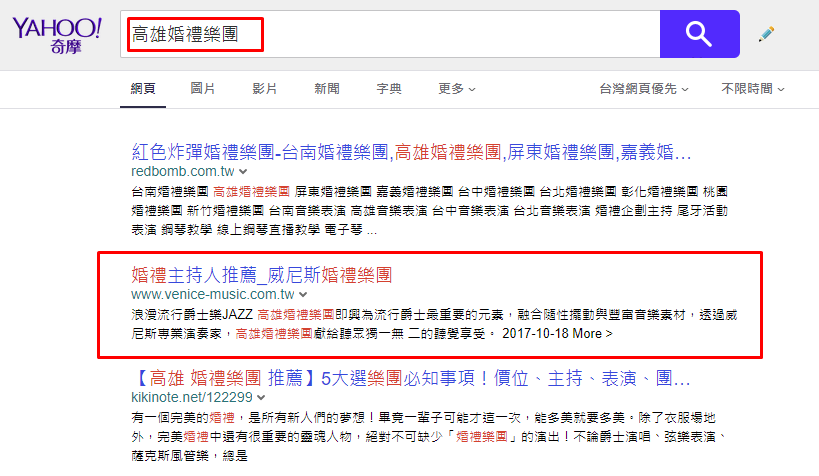Viewport: 819px width, 476px height.
Task: Open the 台灣網頁優先 filter dropdown
Action: click(644, 89)
